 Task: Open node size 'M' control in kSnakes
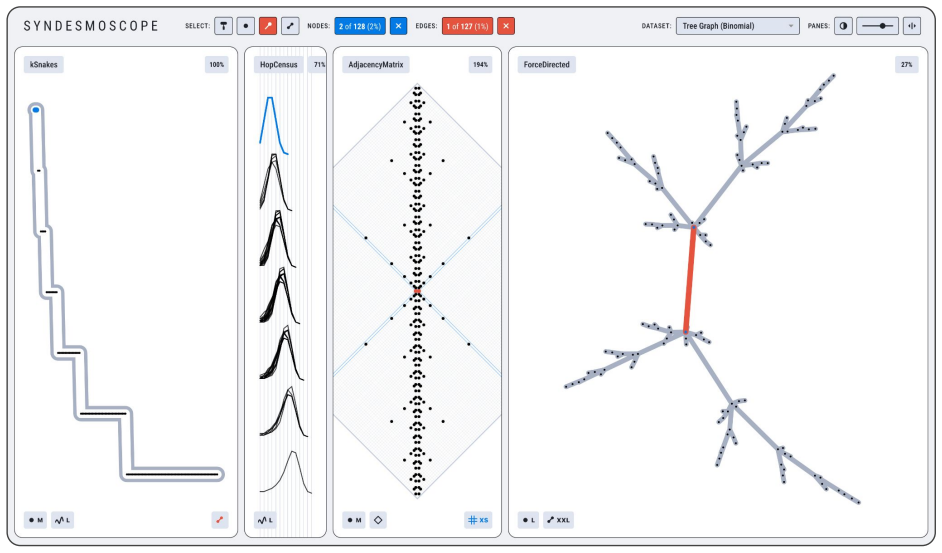[36, 520]
